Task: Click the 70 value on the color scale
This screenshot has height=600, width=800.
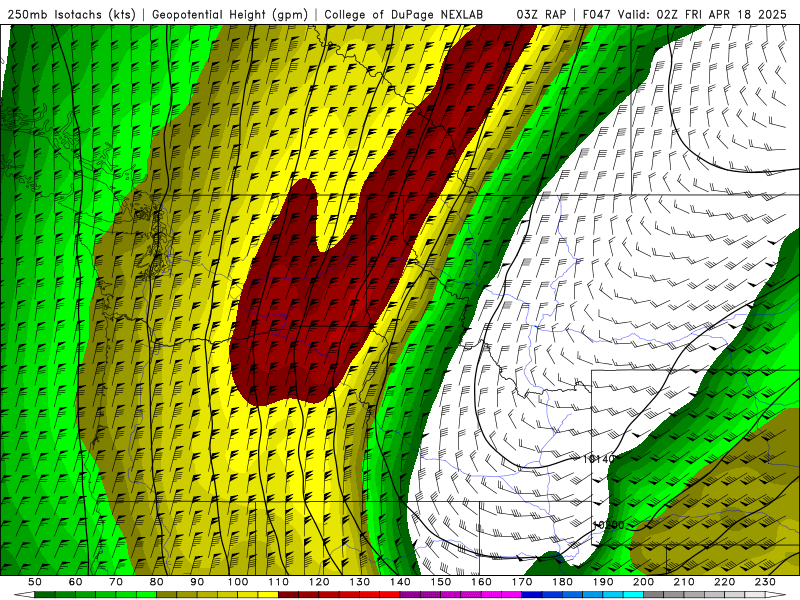Action: tap(116, 582)
